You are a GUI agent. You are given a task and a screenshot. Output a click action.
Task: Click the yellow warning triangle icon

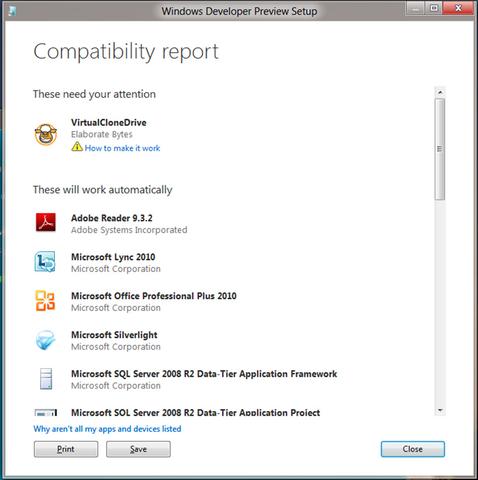(77, 146)
